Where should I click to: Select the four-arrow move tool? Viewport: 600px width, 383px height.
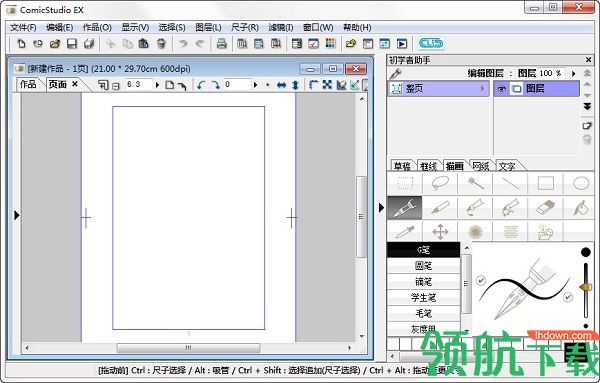point(440,231)
